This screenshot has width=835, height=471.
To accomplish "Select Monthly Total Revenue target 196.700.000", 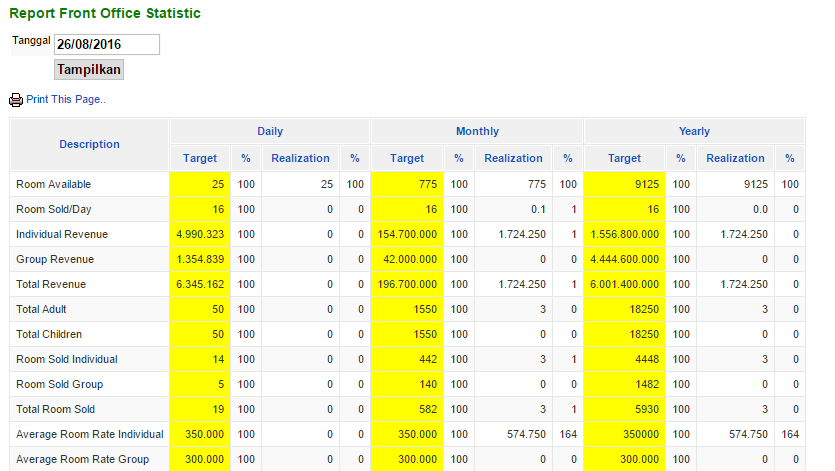I will coord(407,285).
